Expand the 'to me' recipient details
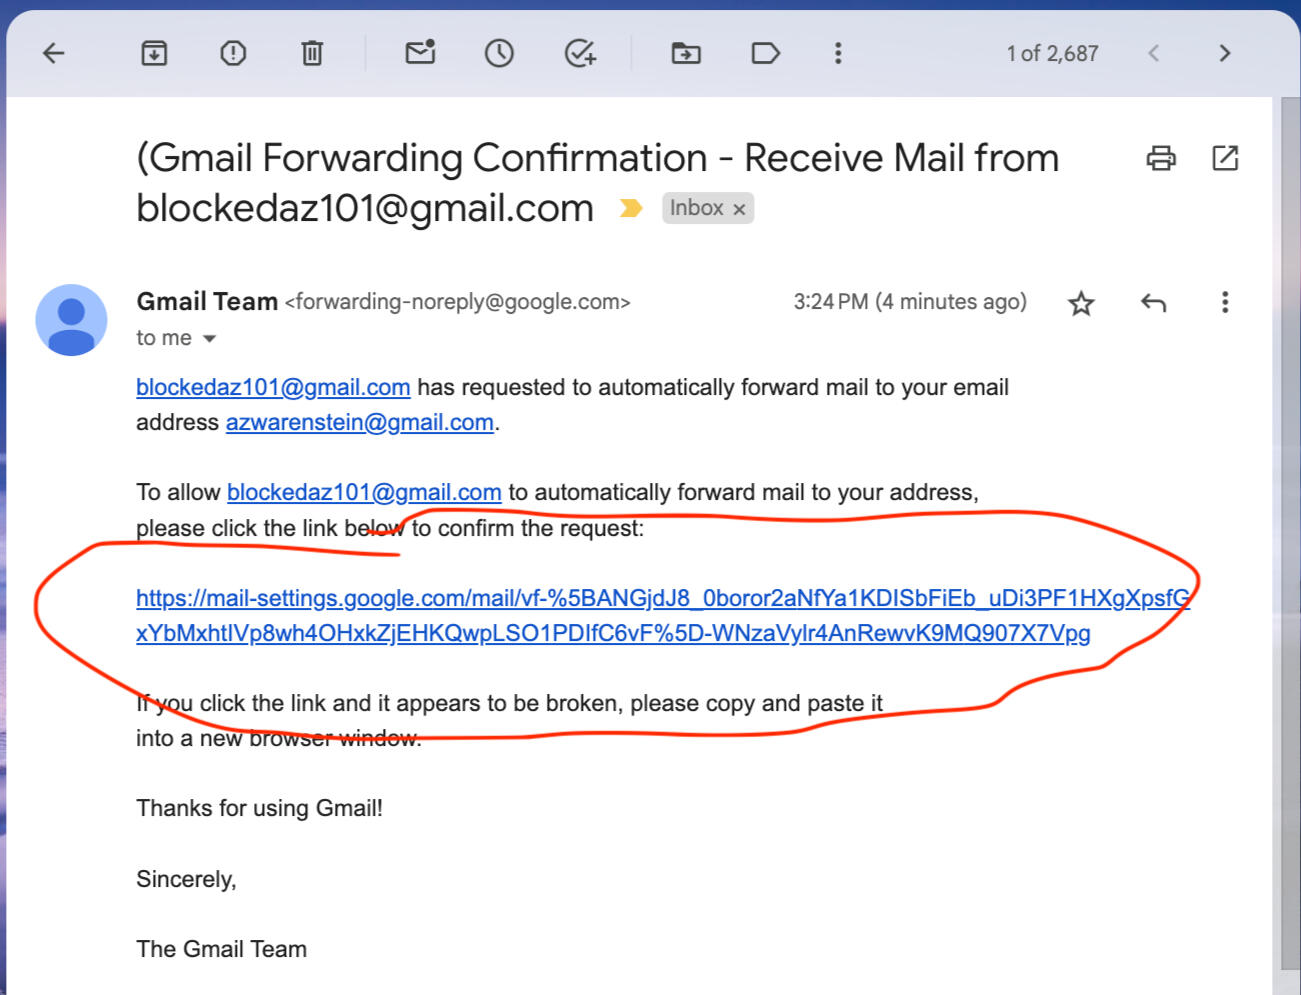Image resolution: width=1301 pixels, height=995 pixels. [x=209, y=339]
